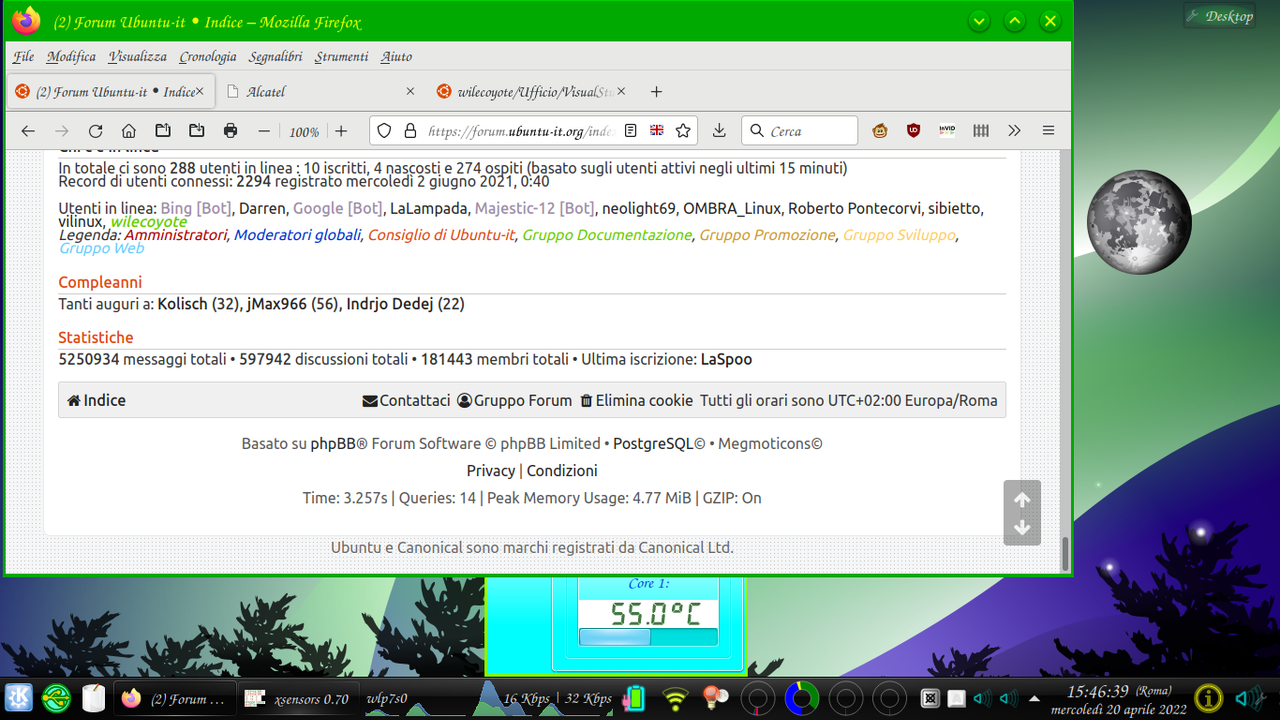Open the Condizioni terms link
The width and height of the screenshot is (1280, 720).
coord(562,470)
